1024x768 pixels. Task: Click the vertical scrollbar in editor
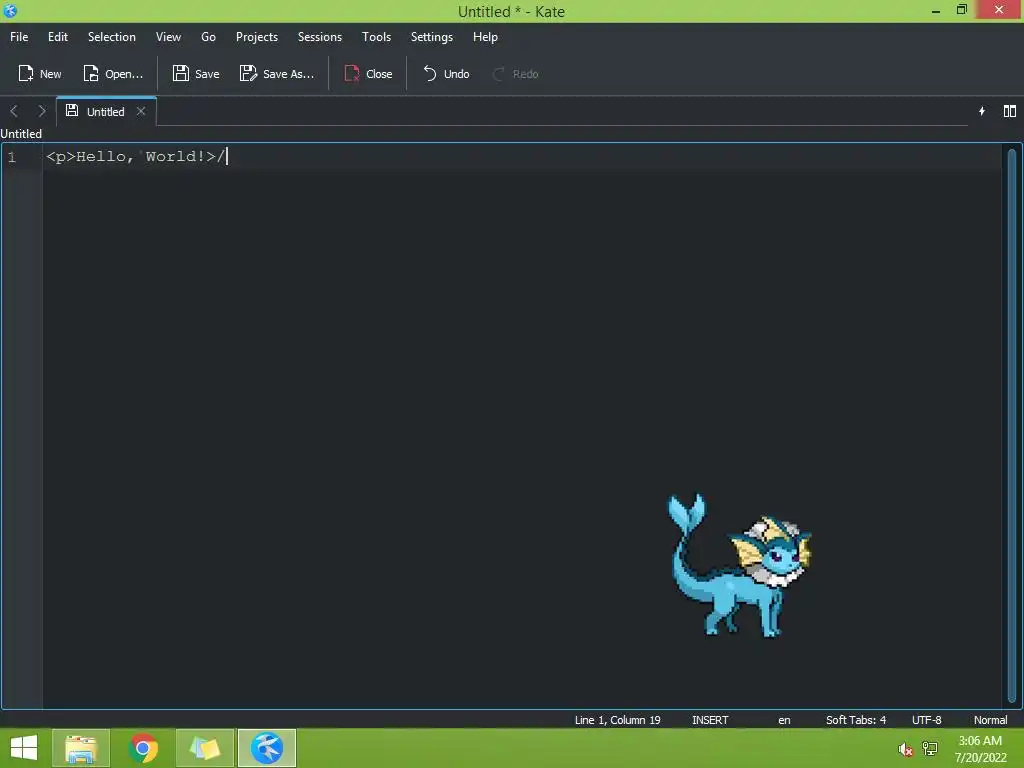(1012, 424)
